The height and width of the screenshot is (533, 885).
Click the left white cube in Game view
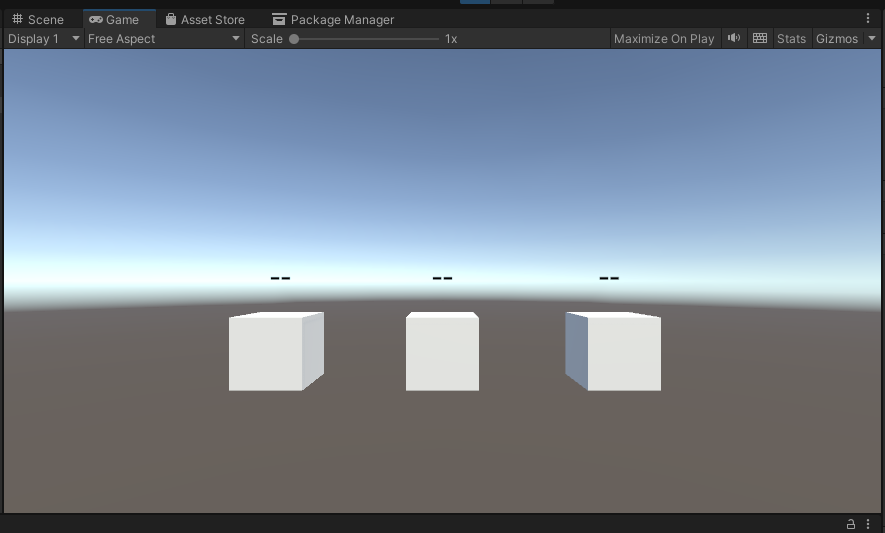pos(268,353)
